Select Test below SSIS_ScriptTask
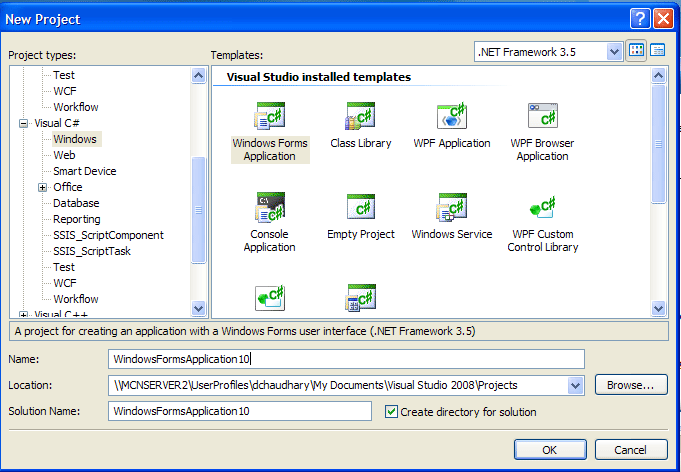 click(x=64, y=267)
